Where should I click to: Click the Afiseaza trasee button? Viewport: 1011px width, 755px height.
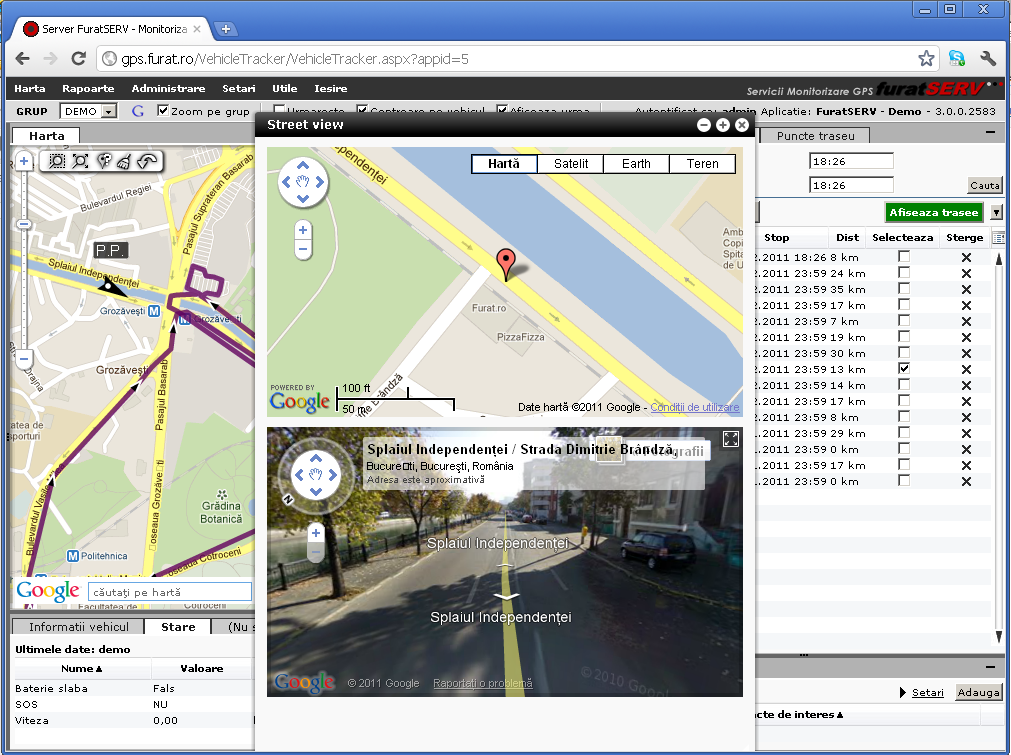(934, 212)
